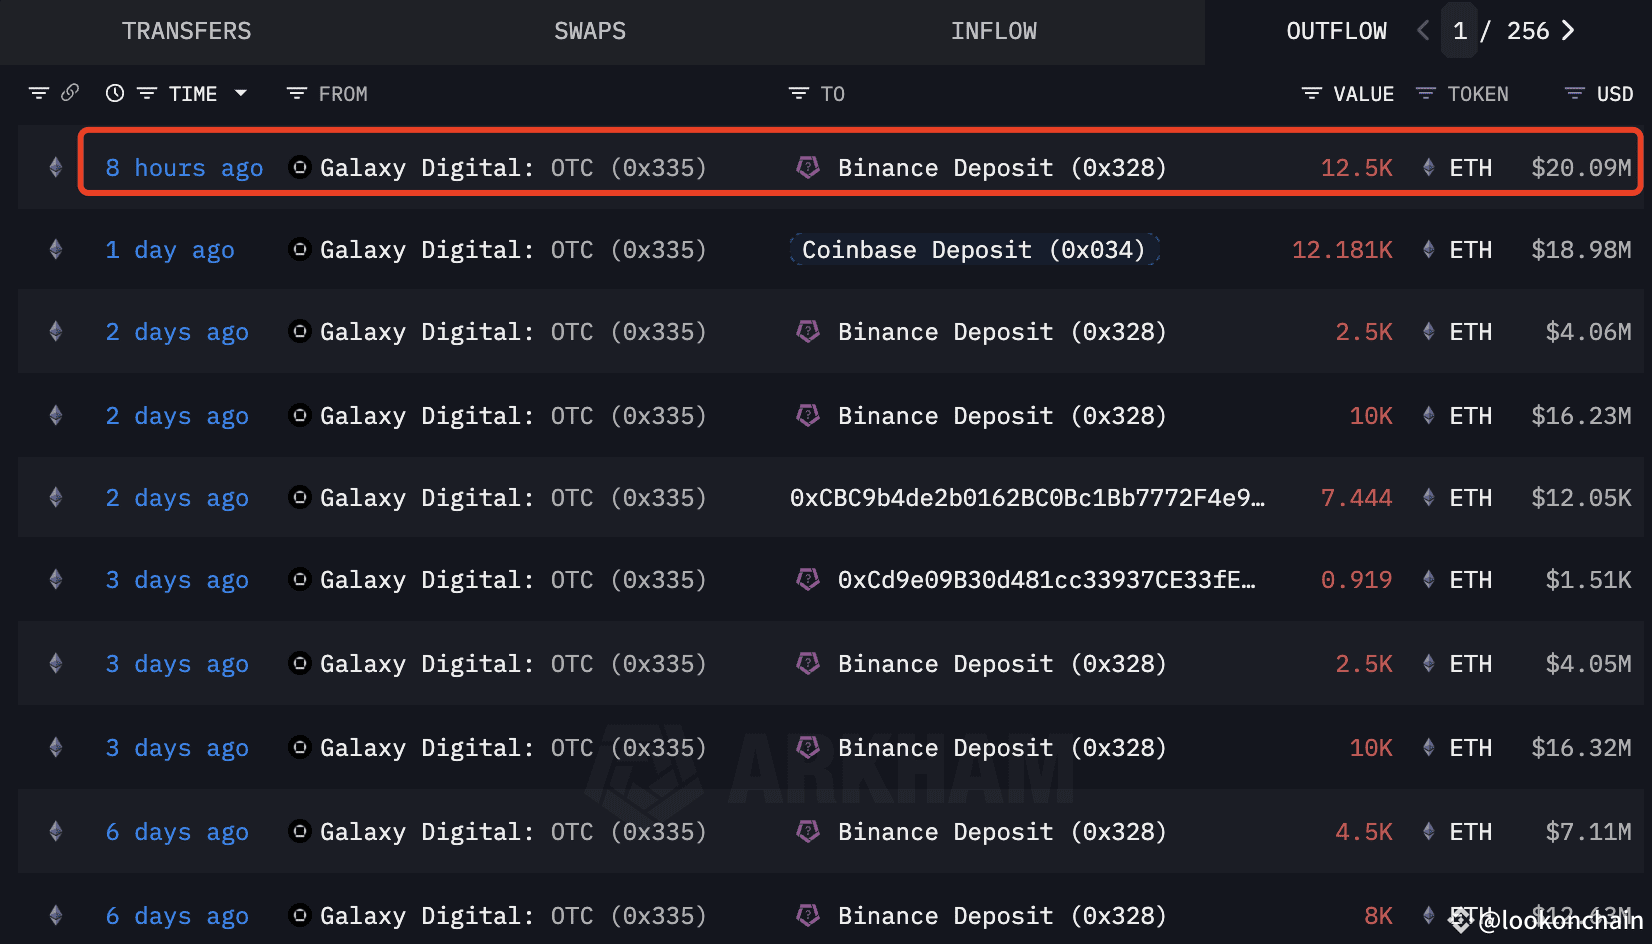Click the Galaxy Digital logo in the $1.51K row
The image size is (1652, 944).
point(299,579)
